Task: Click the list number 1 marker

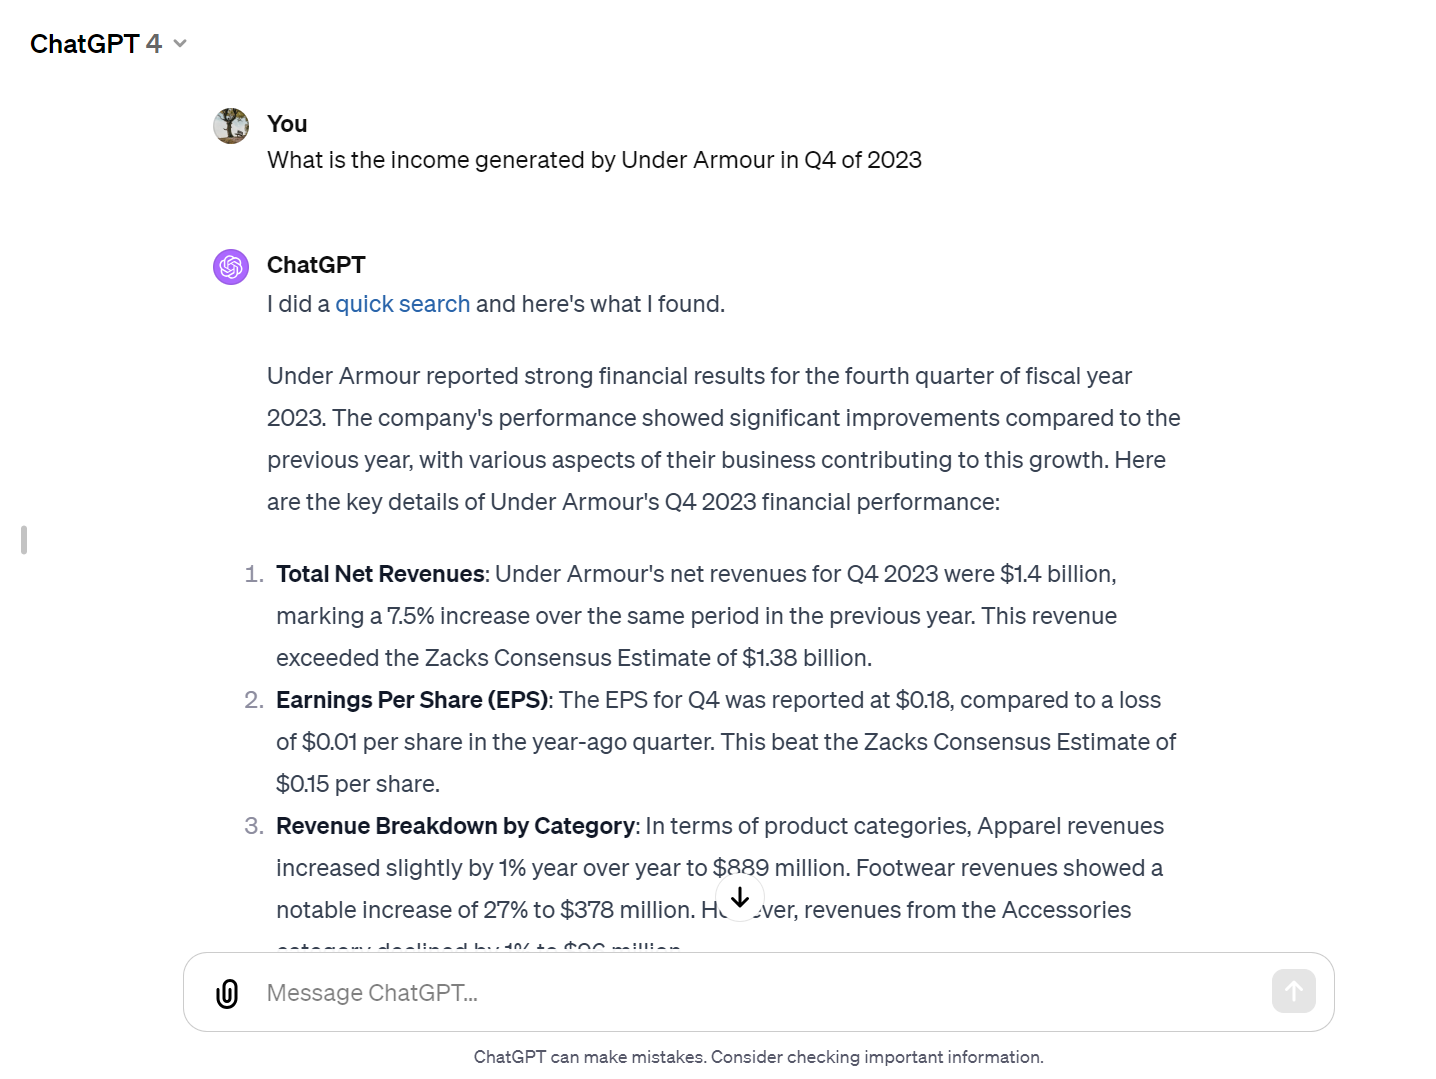Action: click(254, 574)
